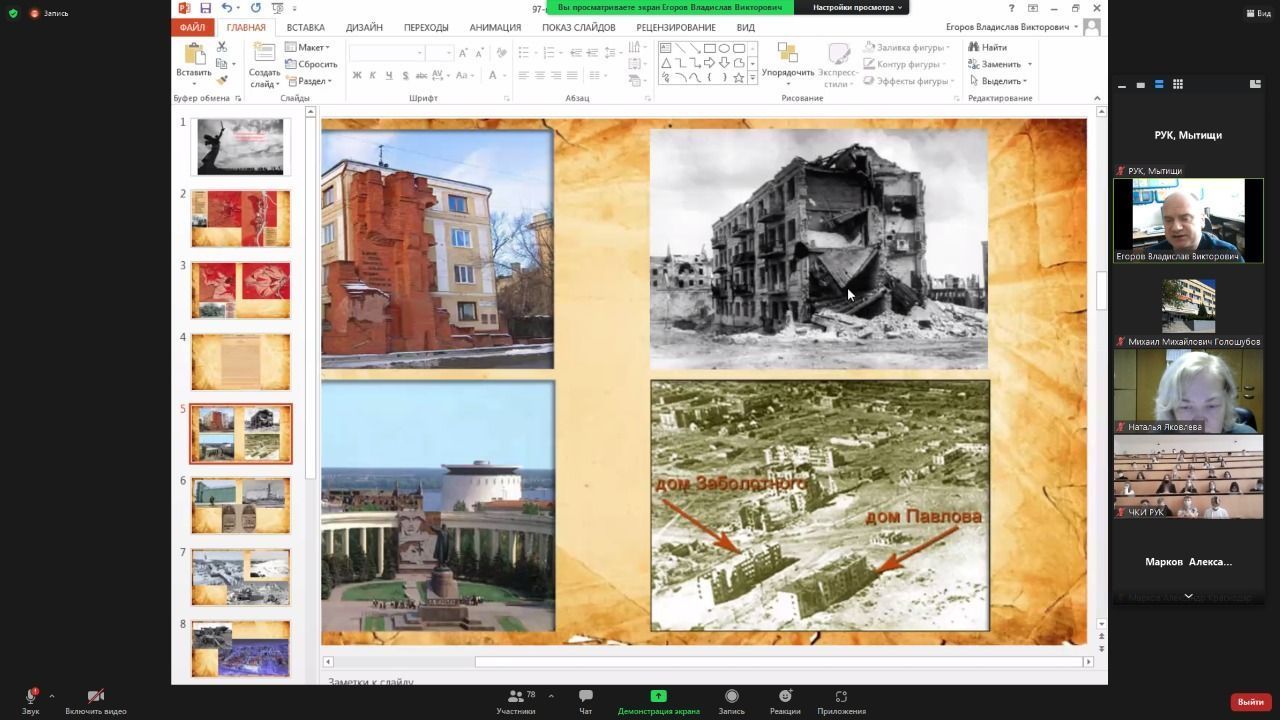
Task: Expand Shape Outline (Контур фигуры) dropdown
Action: pyautogui.click(x=907, y=64)
